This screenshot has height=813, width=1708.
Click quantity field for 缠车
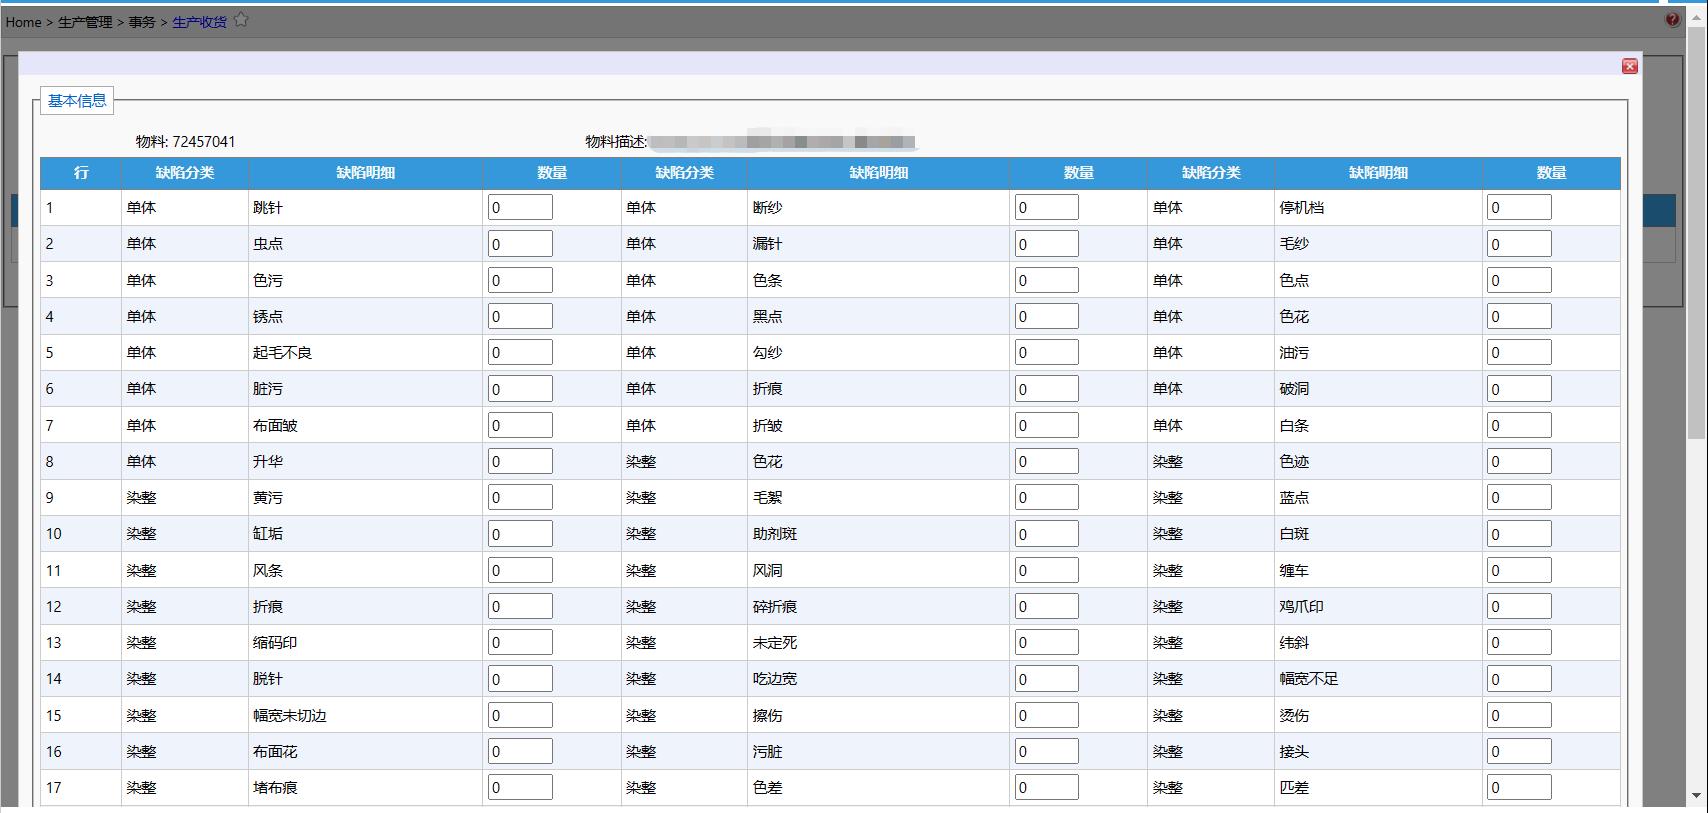tap(1519, 570)
